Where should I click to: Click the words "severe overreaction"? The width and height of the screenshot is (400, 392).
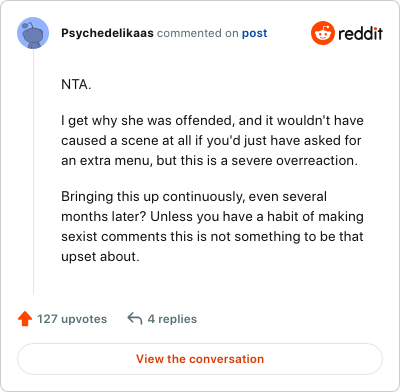coord(294,161)
